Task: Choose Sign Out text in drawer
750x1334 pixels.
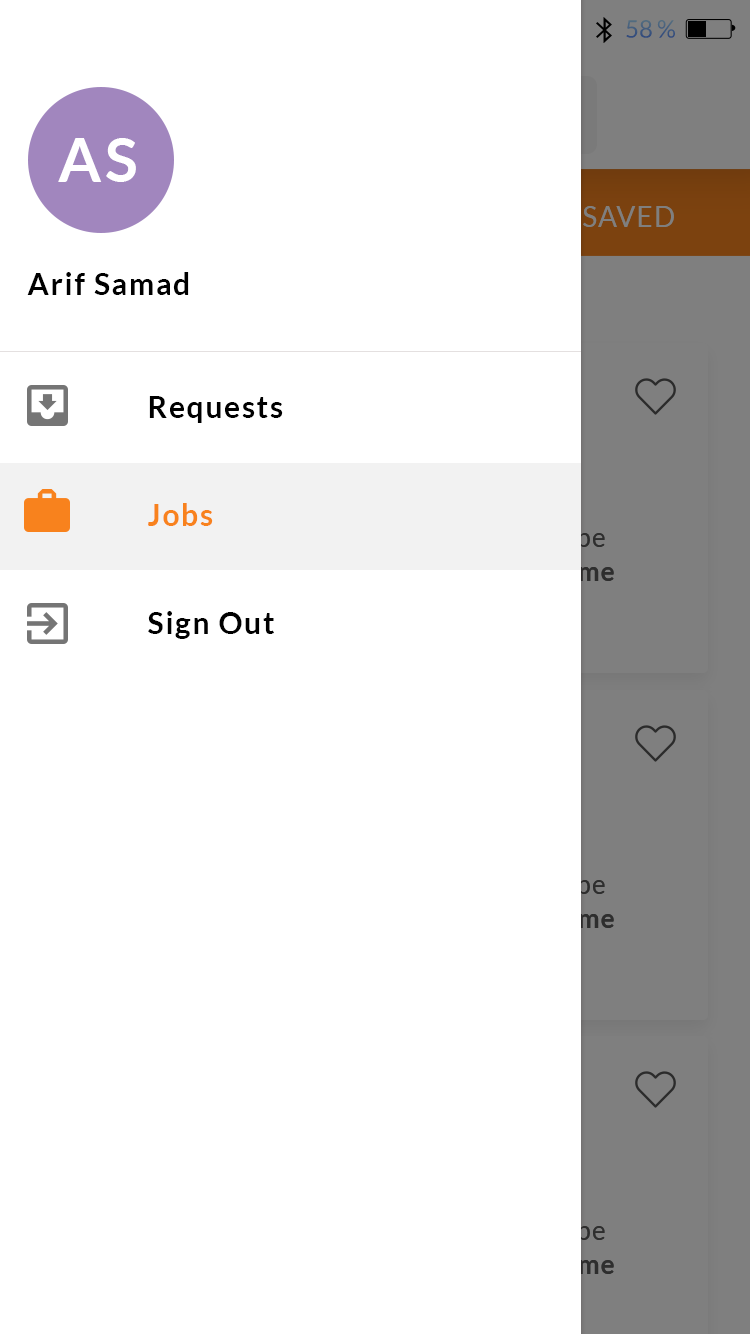Action: point(211,623)
